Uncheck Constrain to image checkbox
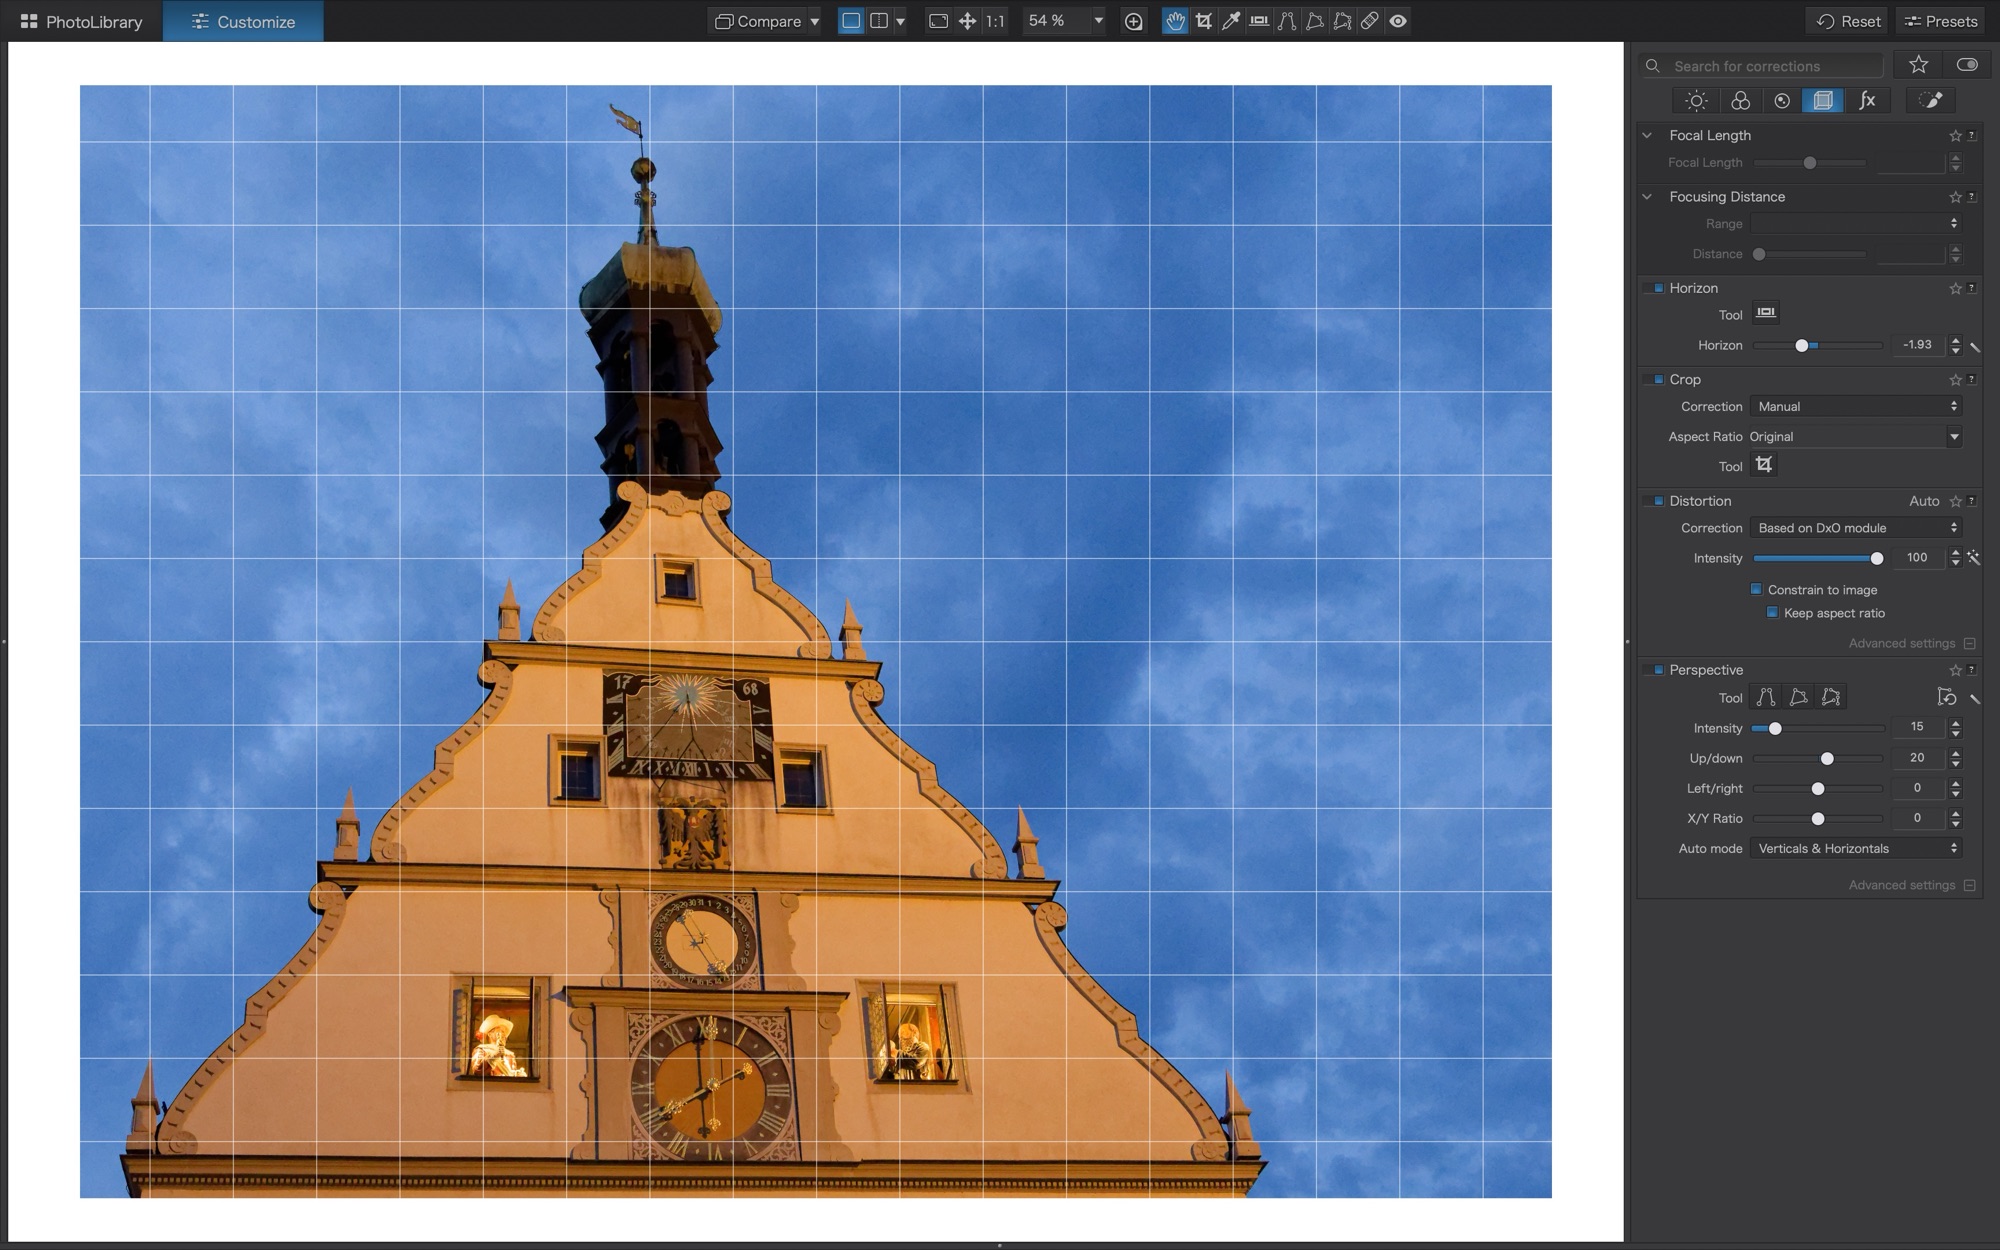Viewport: 2000px width, 1250px height. coord(1756,589)
